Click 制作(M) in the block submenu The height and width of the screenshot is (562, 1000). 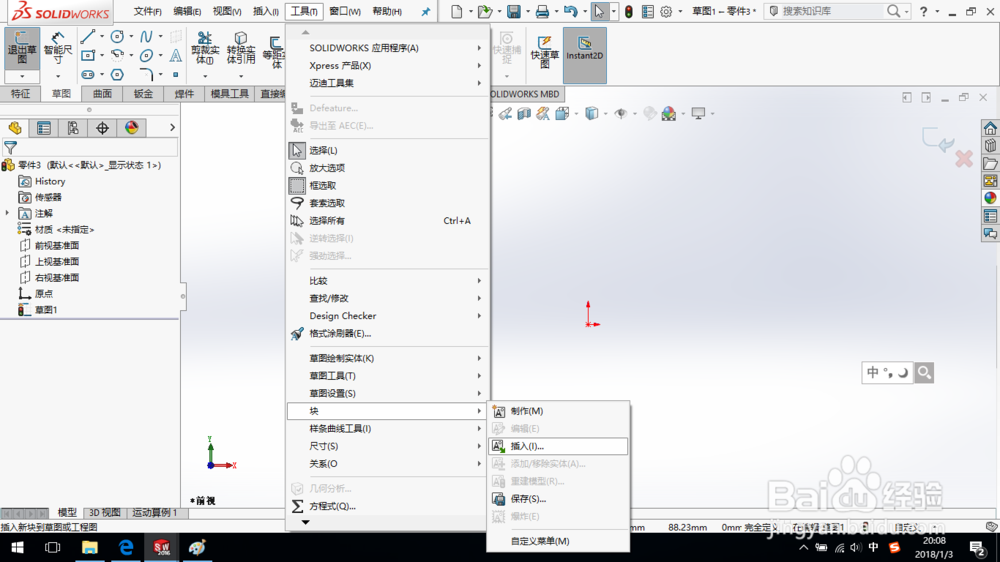click(558, 411)
